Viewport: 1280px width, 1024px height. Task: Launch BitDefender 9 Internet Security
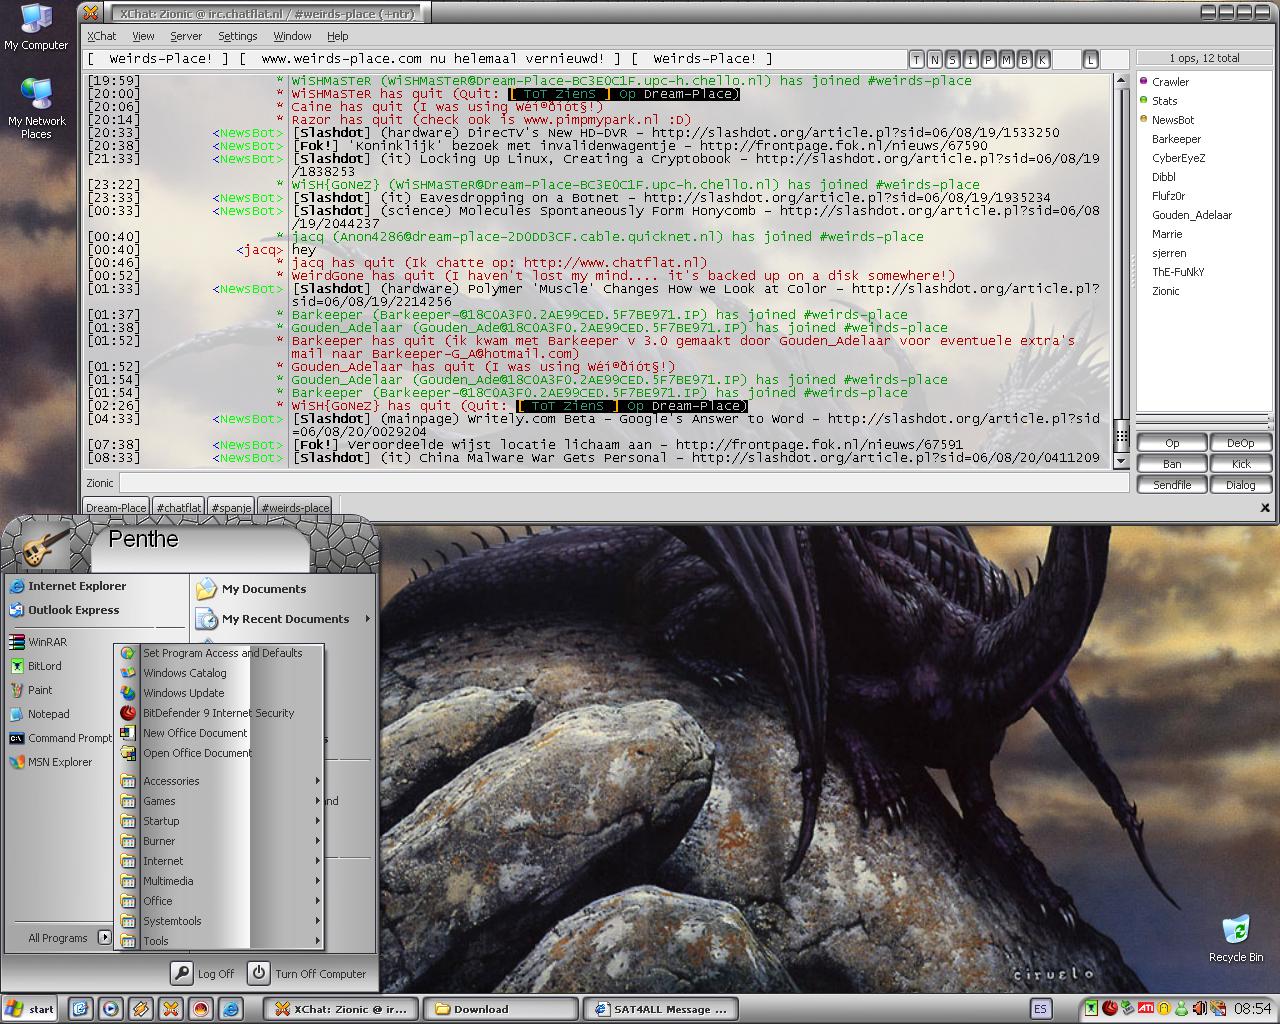(218, 713)
